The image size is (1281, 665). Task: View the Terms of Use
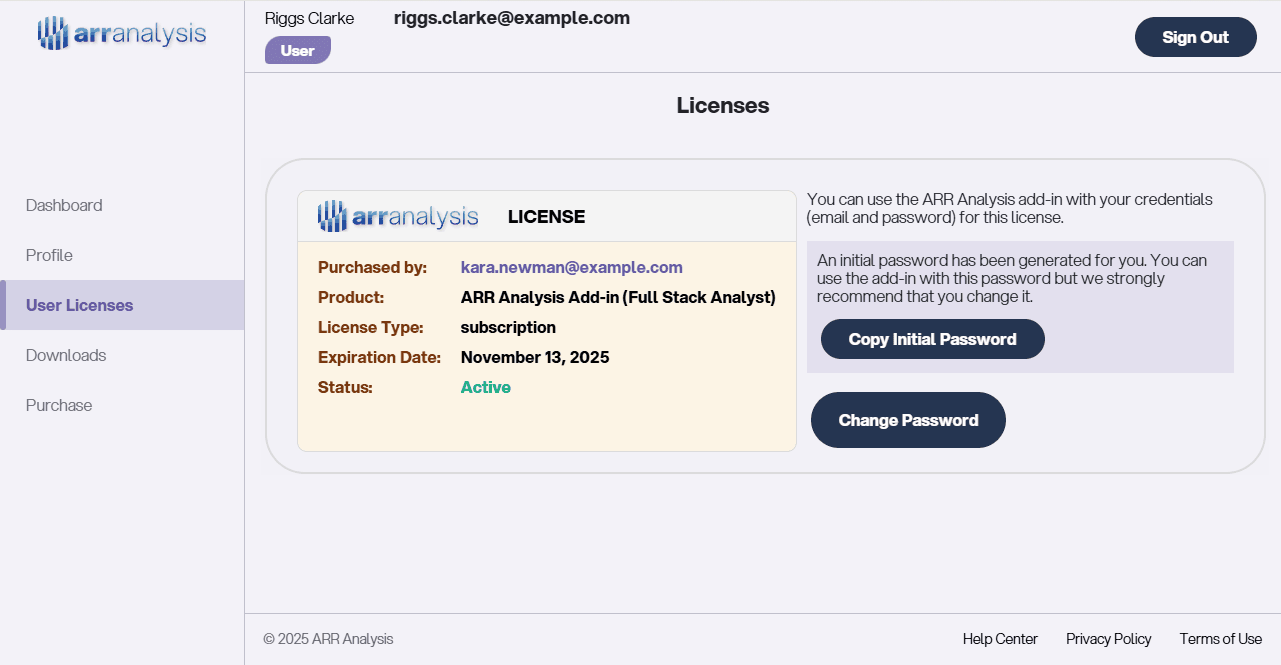tap(1220, 638)
